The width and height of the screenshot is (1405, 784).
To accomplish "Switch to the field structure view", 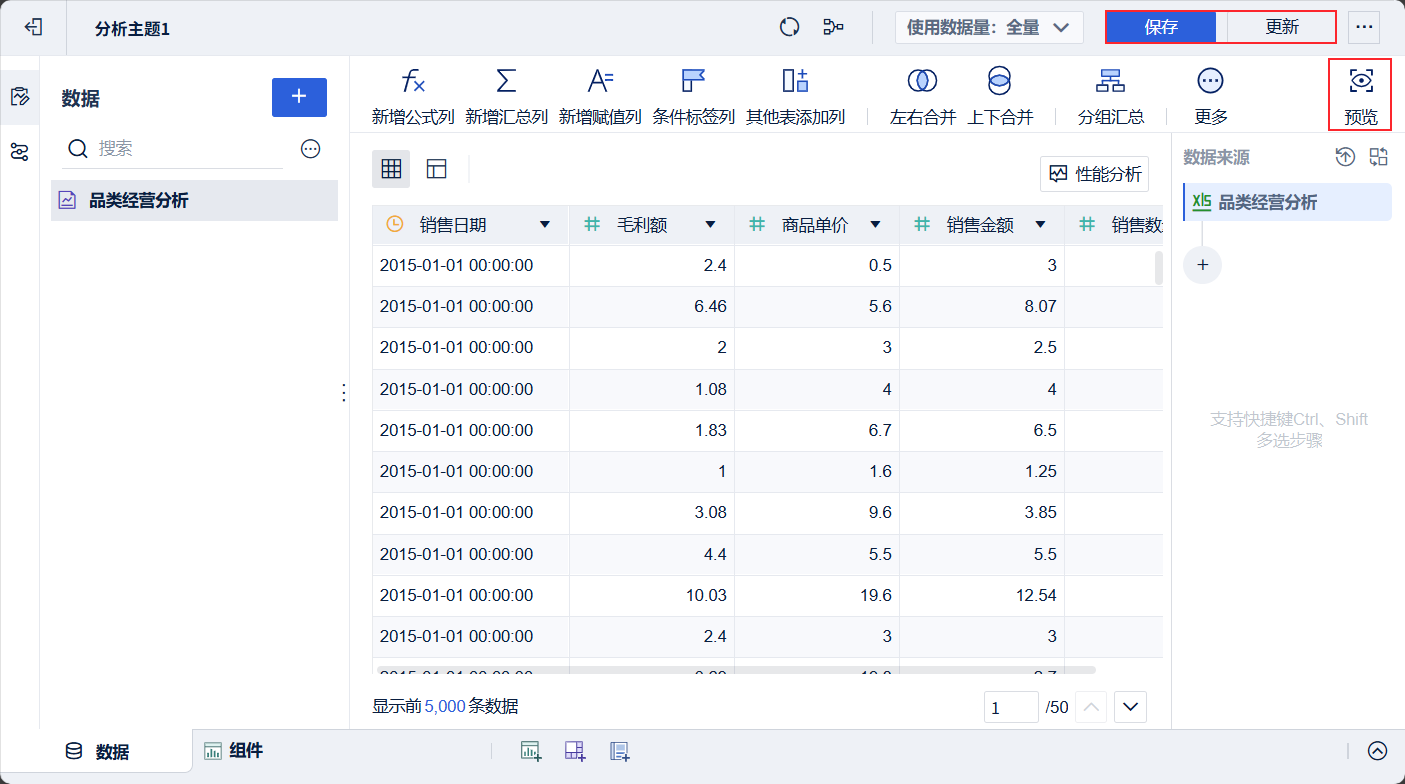I will 436,169.
